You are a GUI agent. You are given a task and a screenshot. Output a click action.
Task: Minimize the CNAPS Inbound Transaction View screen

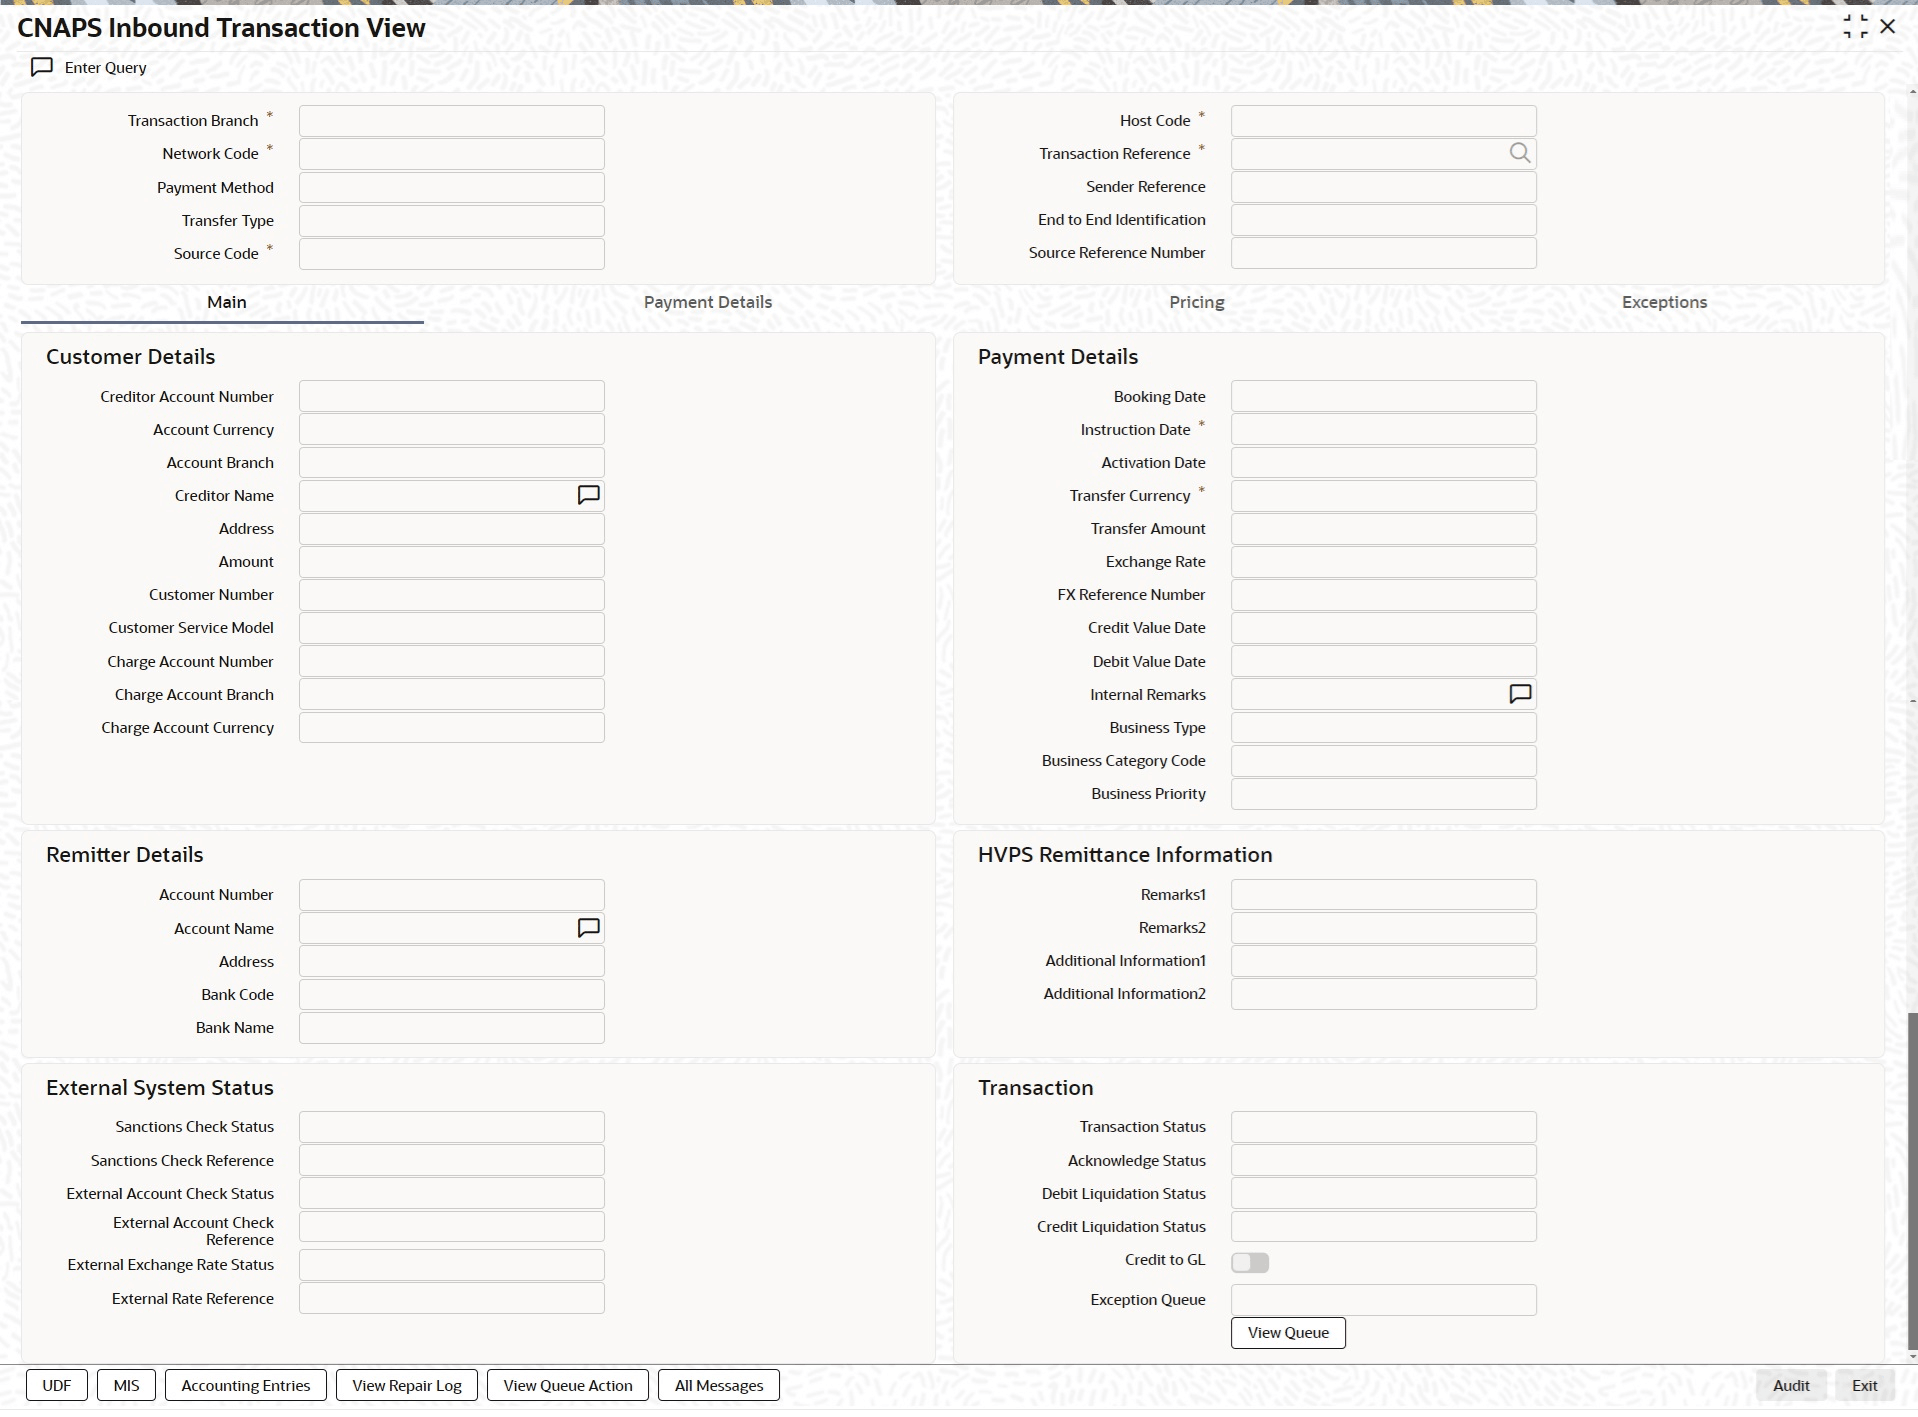point(1855,27)
